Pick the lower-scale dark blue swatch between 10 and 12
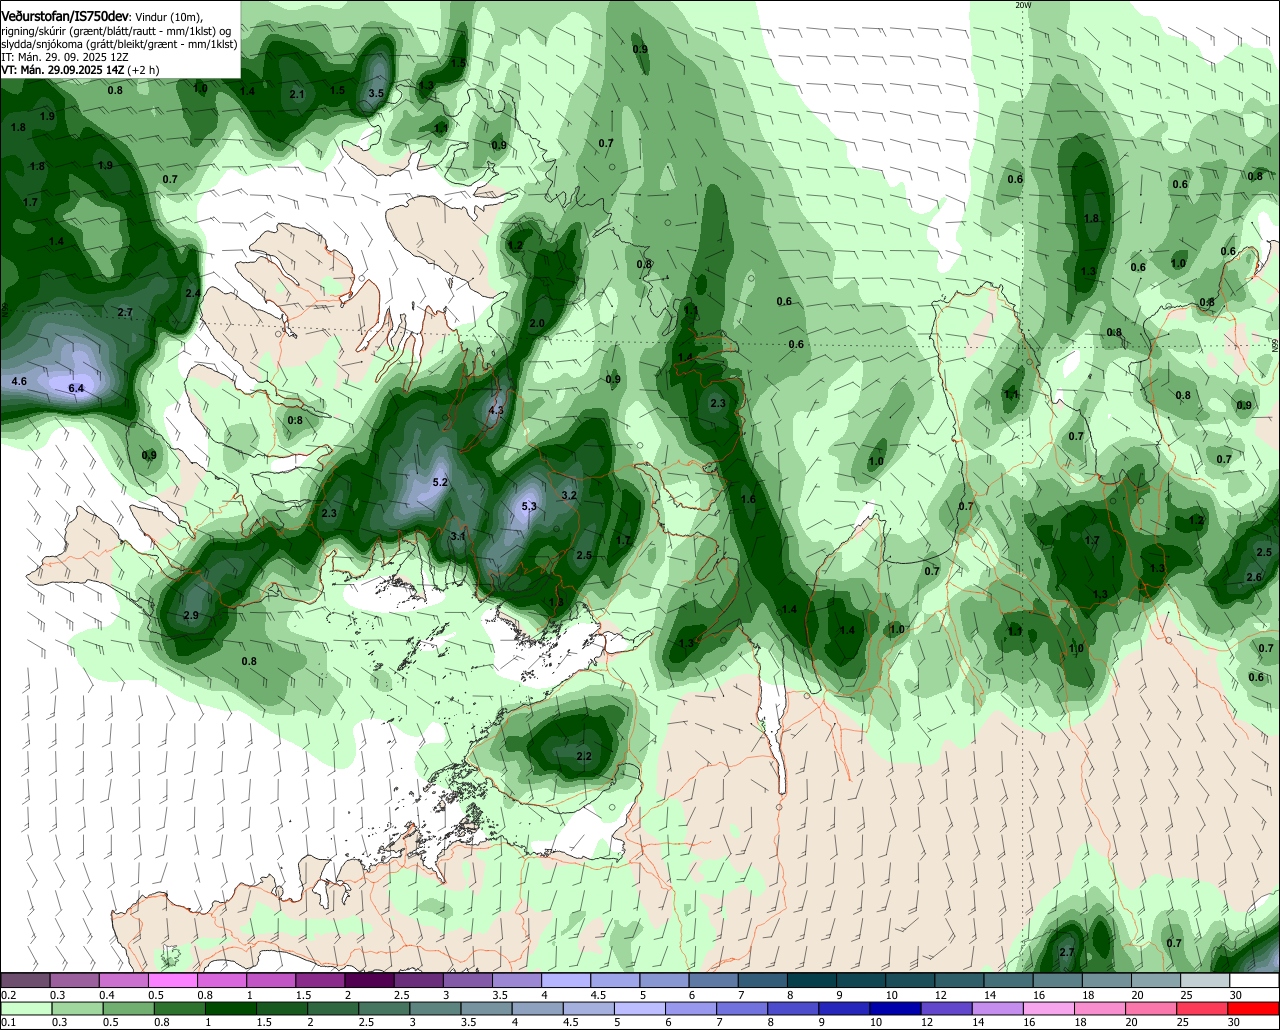The width and height of the screenshot is (1280, 1030). point(893,1008)
